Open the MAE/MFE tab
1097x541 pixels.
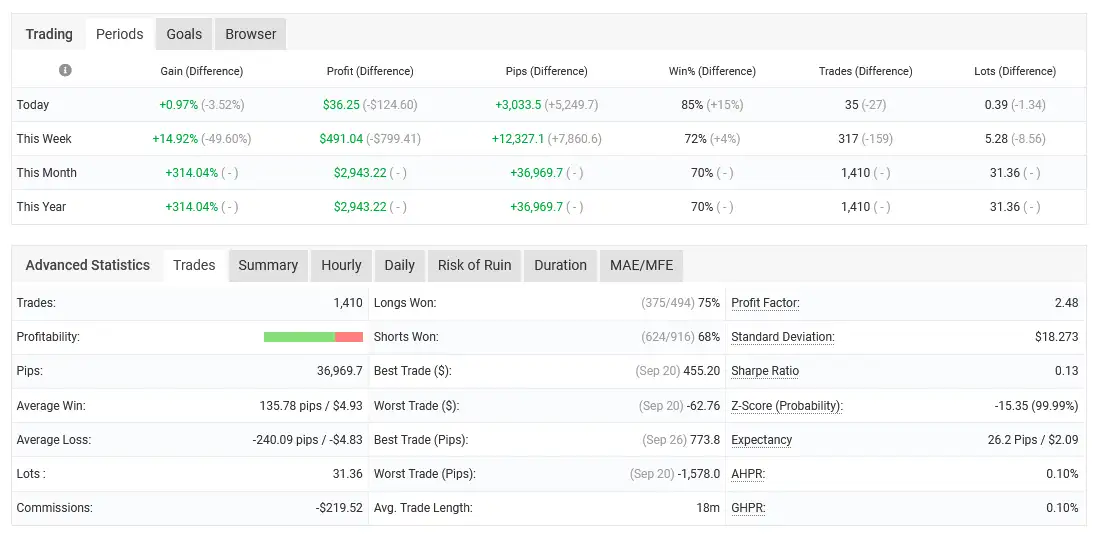pos(641,265)
